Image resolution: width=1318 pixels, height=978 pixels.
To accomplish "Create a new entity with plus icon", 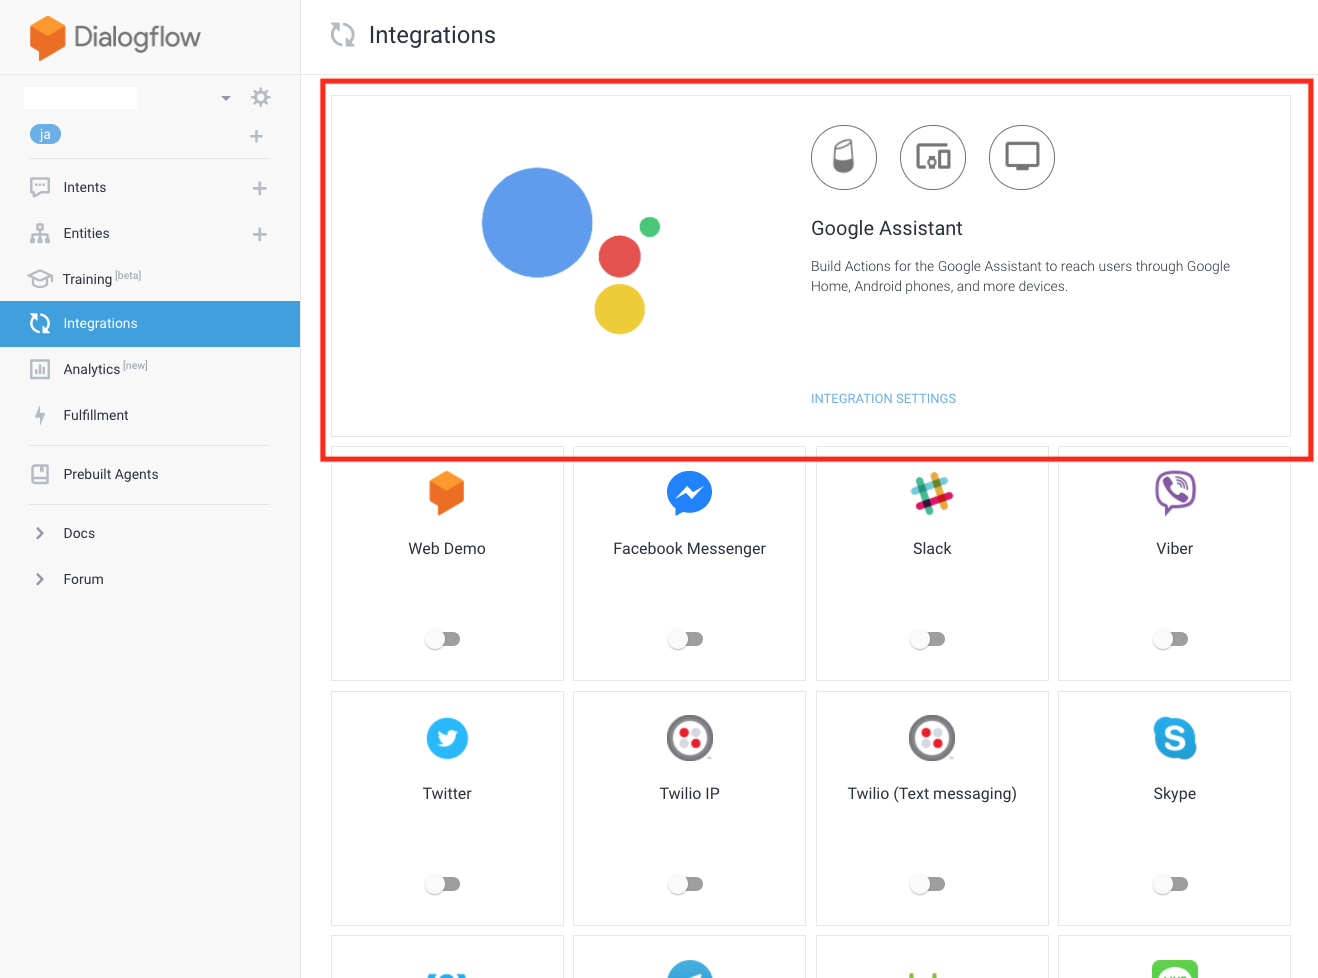I will [x=260, y=234].
